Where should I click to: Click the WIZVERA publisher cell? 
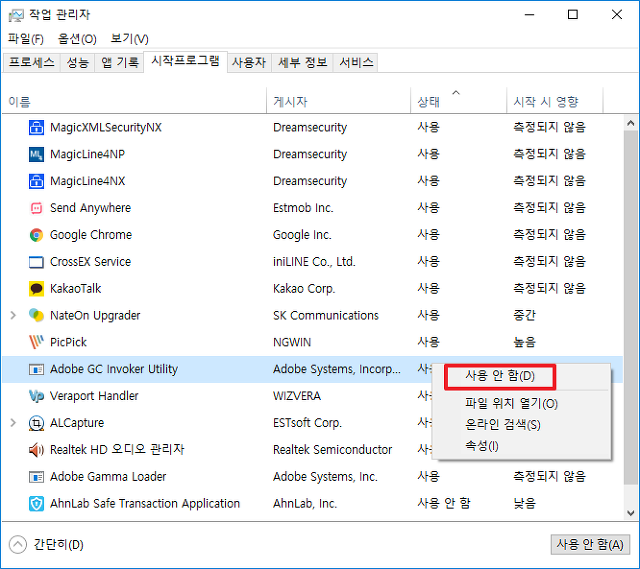pyautogui.click(x=297, y=396)
